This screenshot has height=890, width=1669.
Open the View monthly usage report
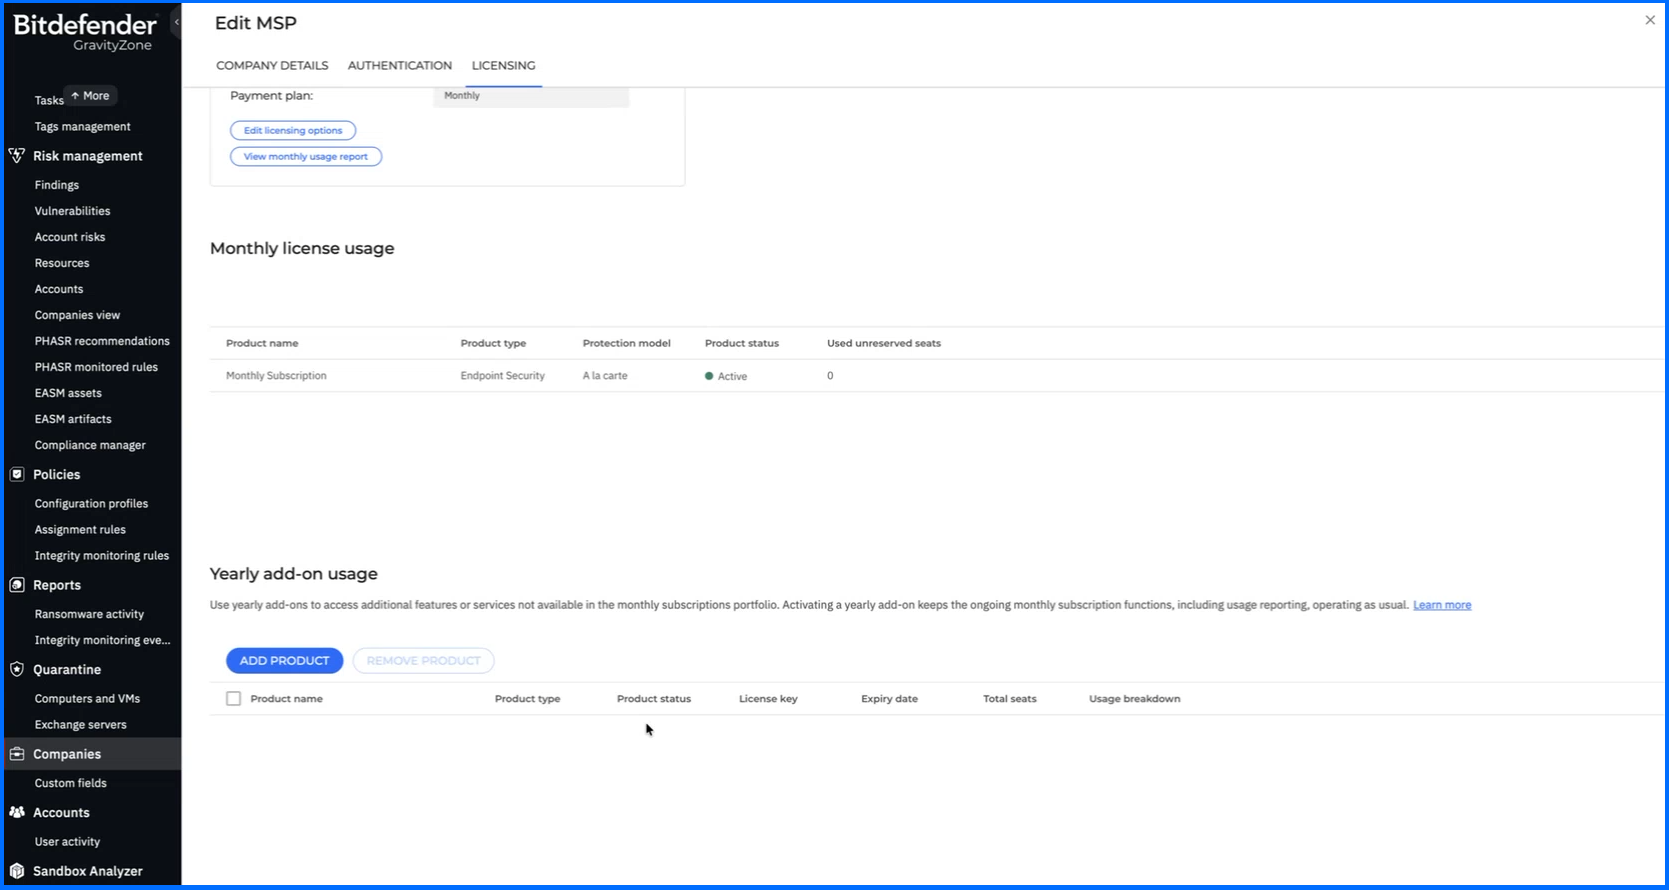[x=306, y=157]
